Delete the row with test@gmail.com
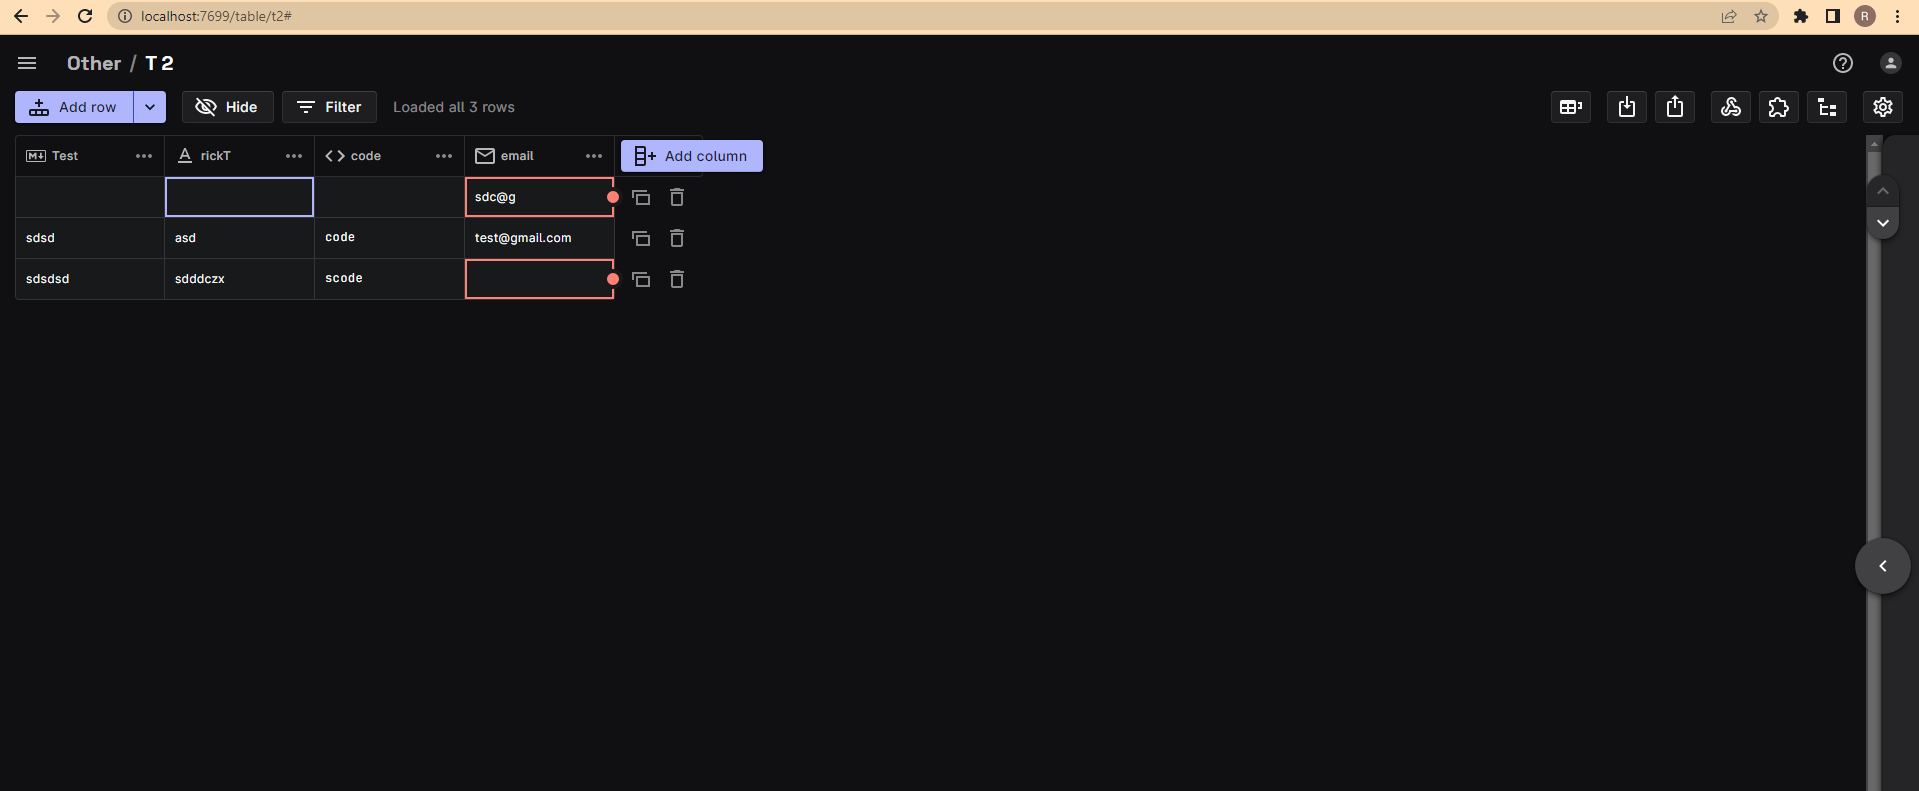Screen dimensions: 1919x791 point(677,238)
